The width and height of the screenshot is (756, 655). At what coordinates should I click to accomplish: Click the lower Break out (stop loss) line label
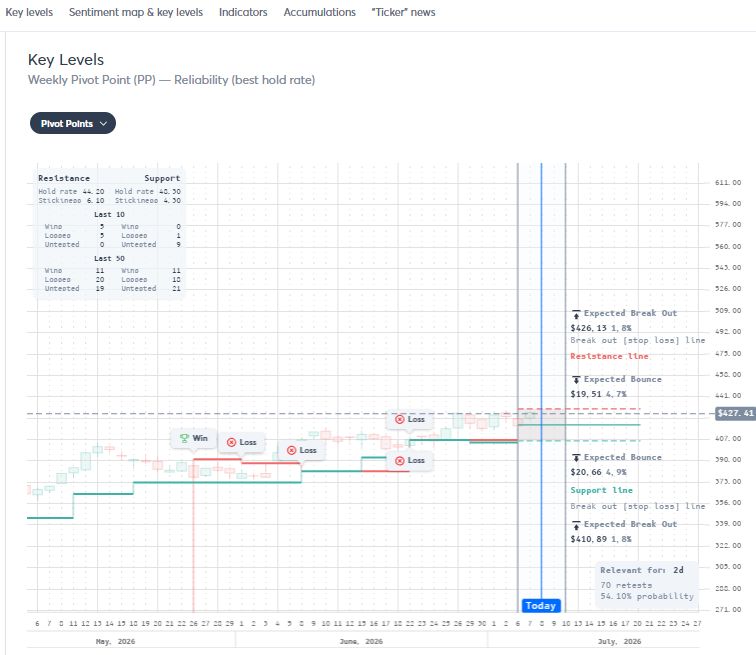click(x=638, y=507)
